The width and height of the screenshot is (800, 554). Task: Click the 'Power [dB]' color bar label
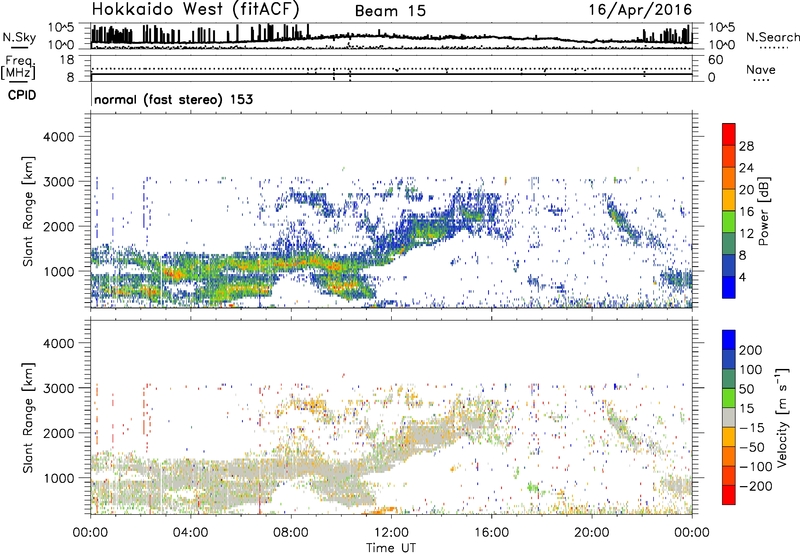click(763, 211)
